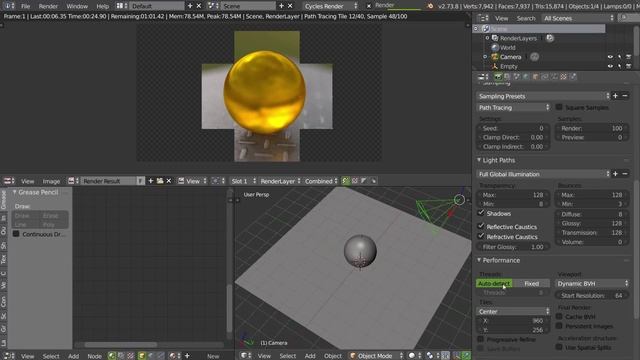Add a sampling preset with plus button
640x360 pixels.
(616, 96)
